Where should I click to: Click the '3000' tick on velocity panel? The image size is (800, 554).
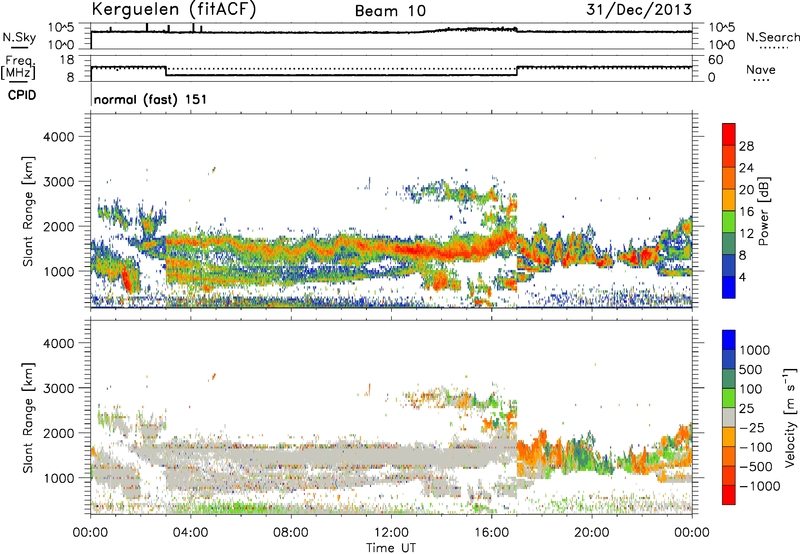click(x=59, y=388)
